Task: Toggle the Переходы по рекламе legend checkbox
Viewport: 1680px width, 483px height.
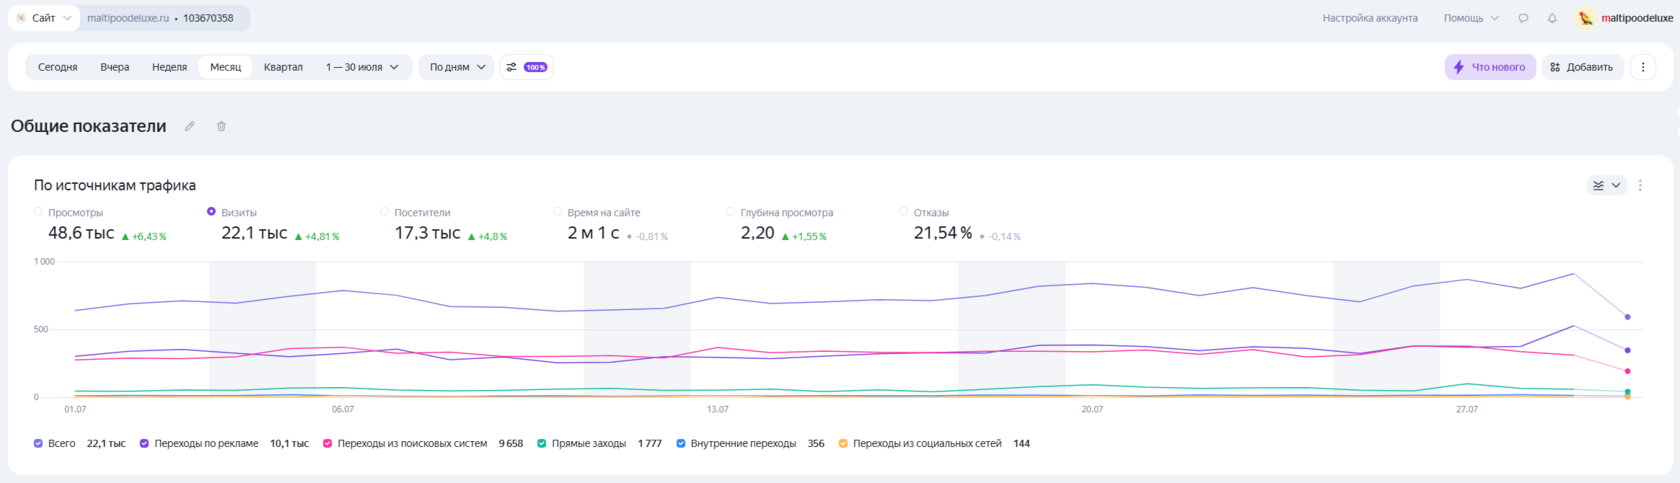Action: click(145, 443)
